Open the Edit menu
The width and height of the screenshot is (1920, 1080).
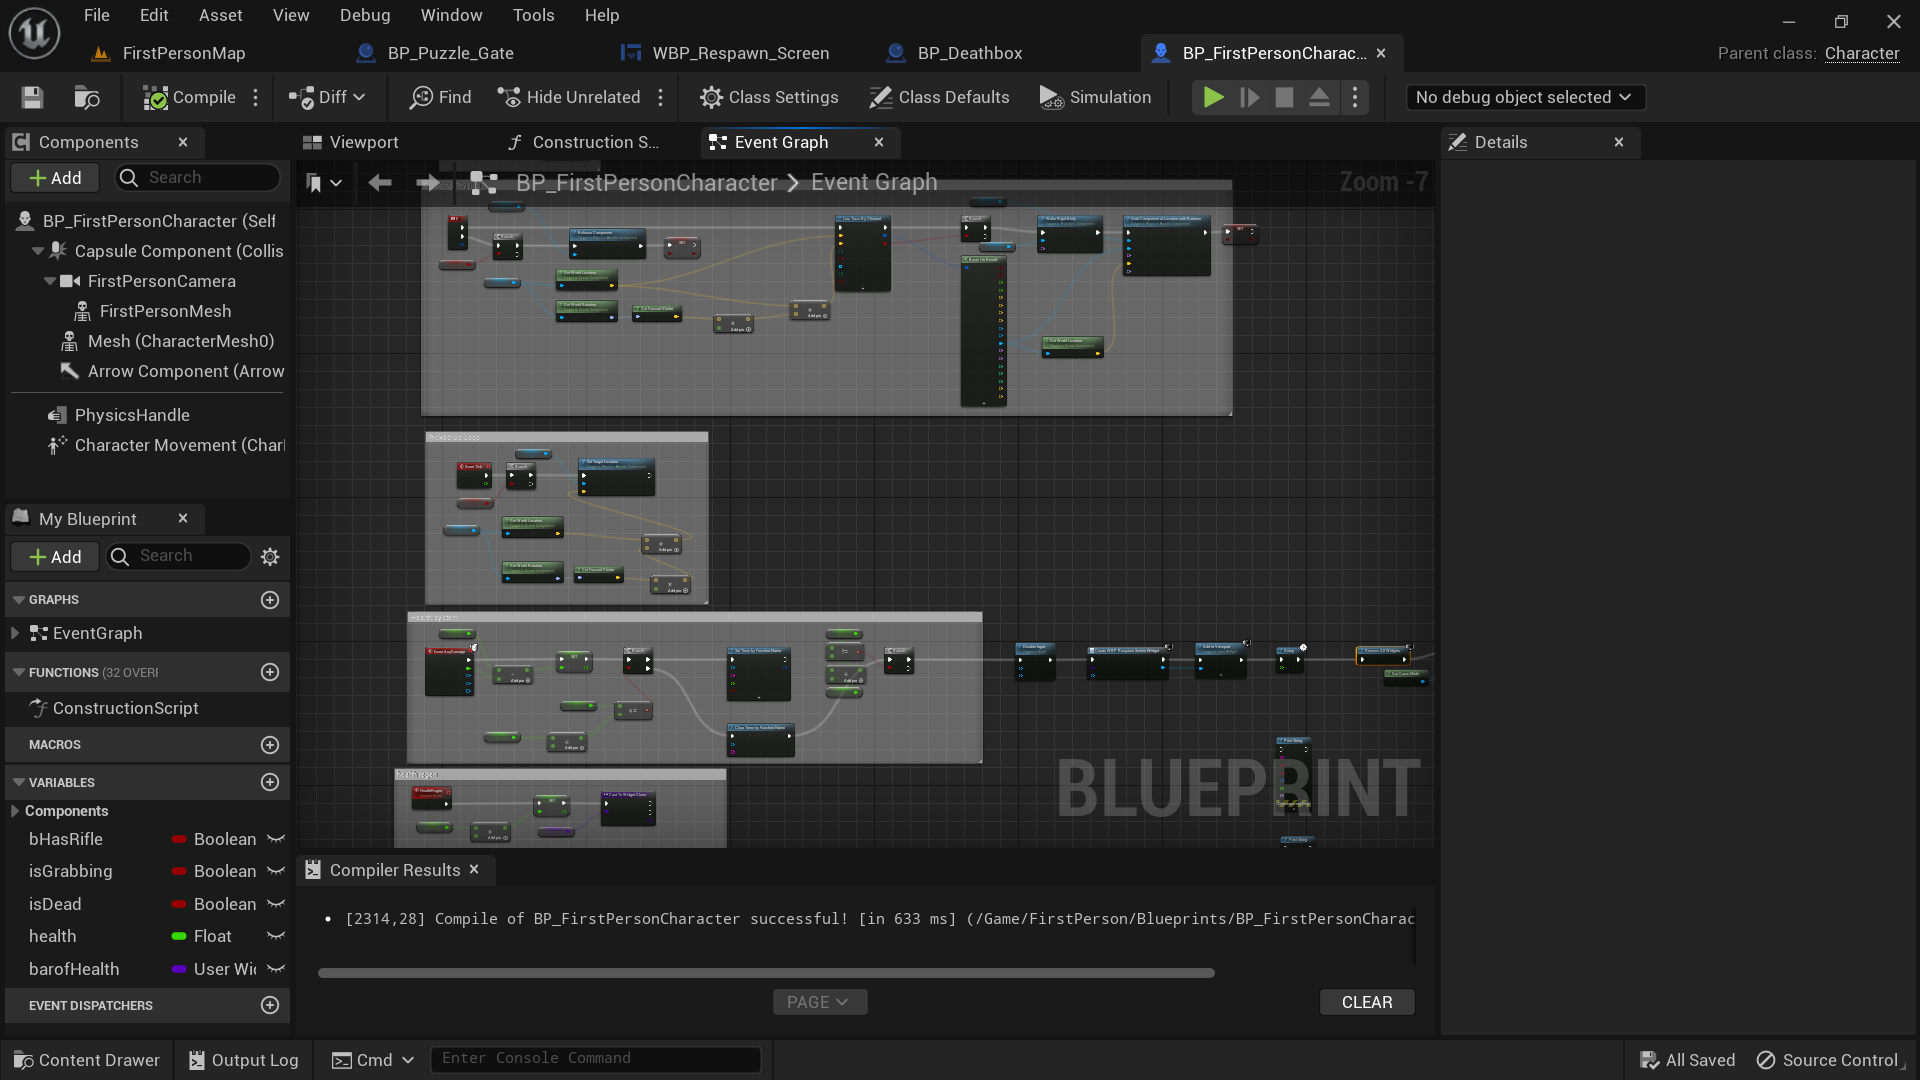pos(153,15)
